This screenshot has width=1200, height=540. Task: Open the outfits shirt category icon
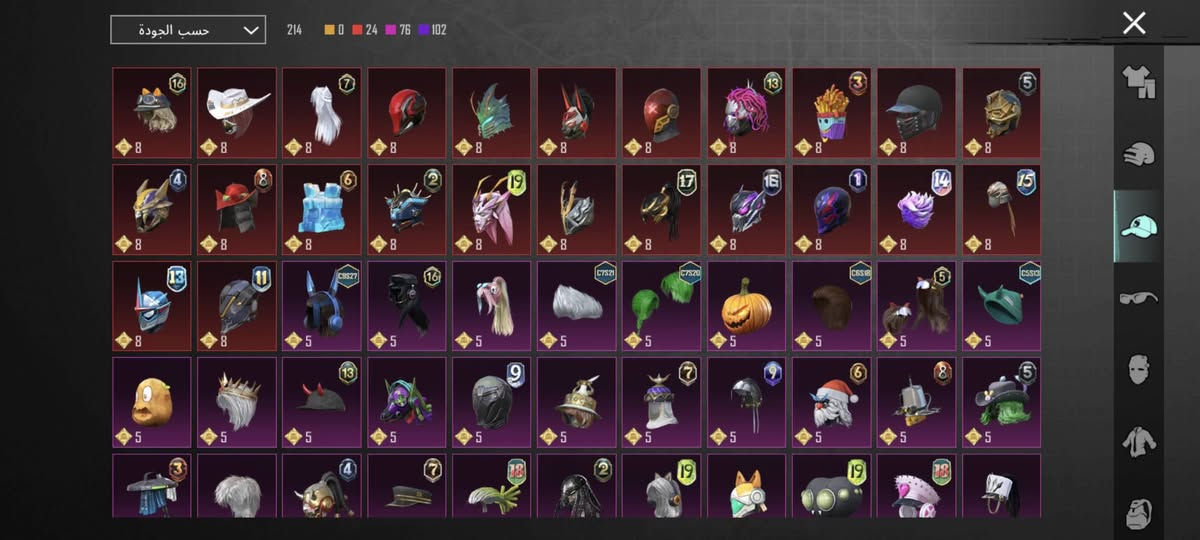(x=1138, y=84)
